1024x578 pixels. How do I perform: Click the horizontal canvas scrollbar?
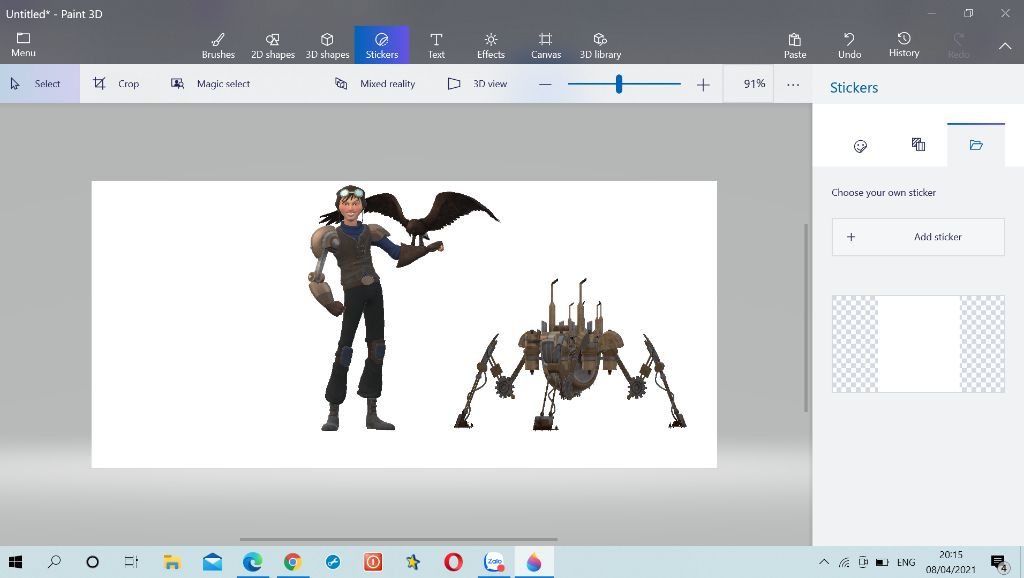point(398,539)
